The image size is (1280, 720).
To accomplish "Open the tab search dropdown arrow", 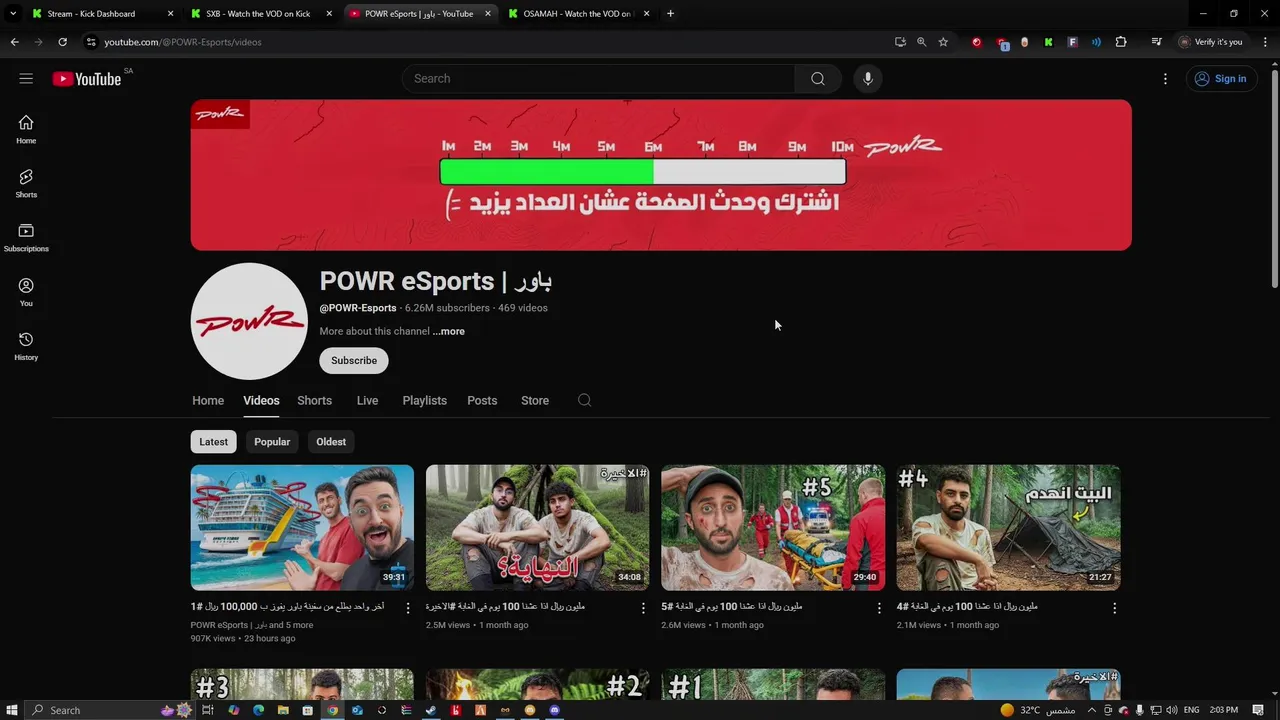I will coord(12,14).
